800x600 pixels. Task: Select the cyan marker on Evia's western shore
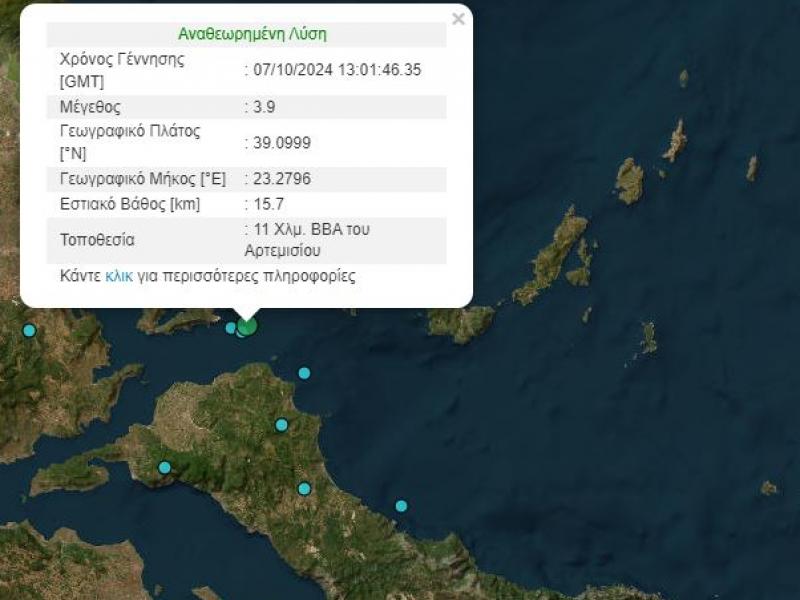tap(165, 467)
